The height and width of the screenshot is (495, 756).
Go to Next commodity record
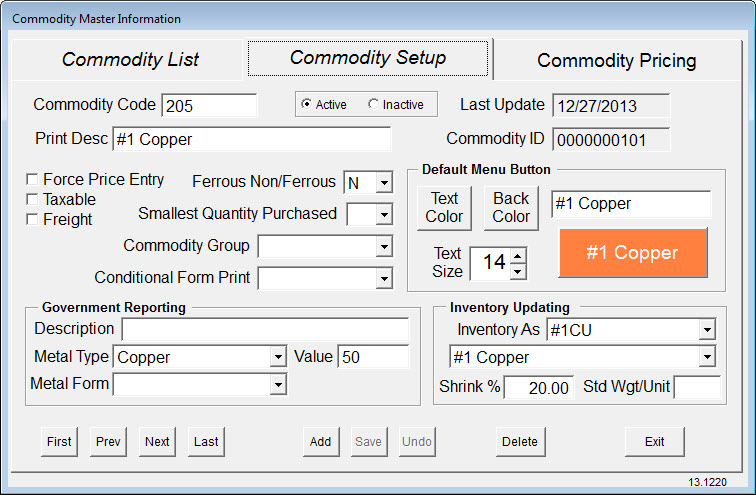(x=157, y=441)
